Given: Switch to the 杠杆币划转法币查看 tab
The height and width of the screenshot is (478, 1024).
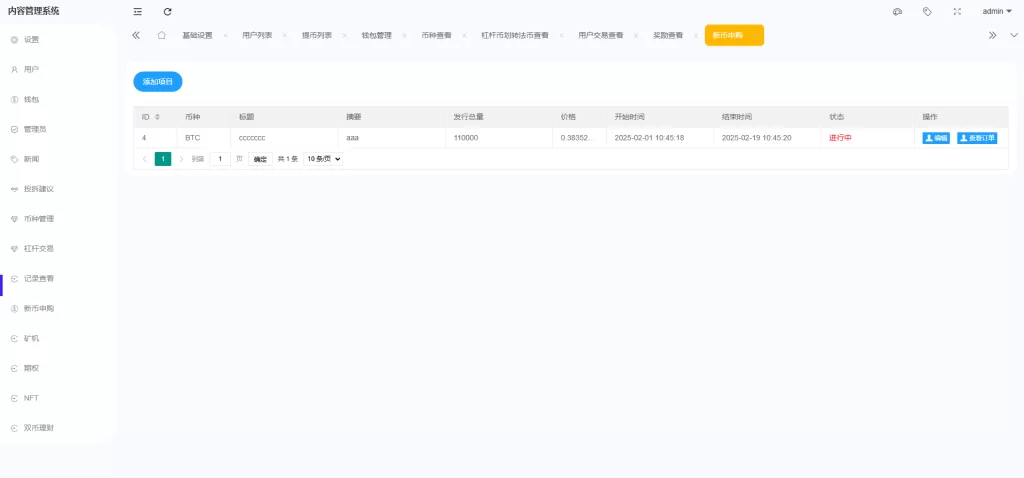Looking at the screenshot, I should [x=515, y=35].
